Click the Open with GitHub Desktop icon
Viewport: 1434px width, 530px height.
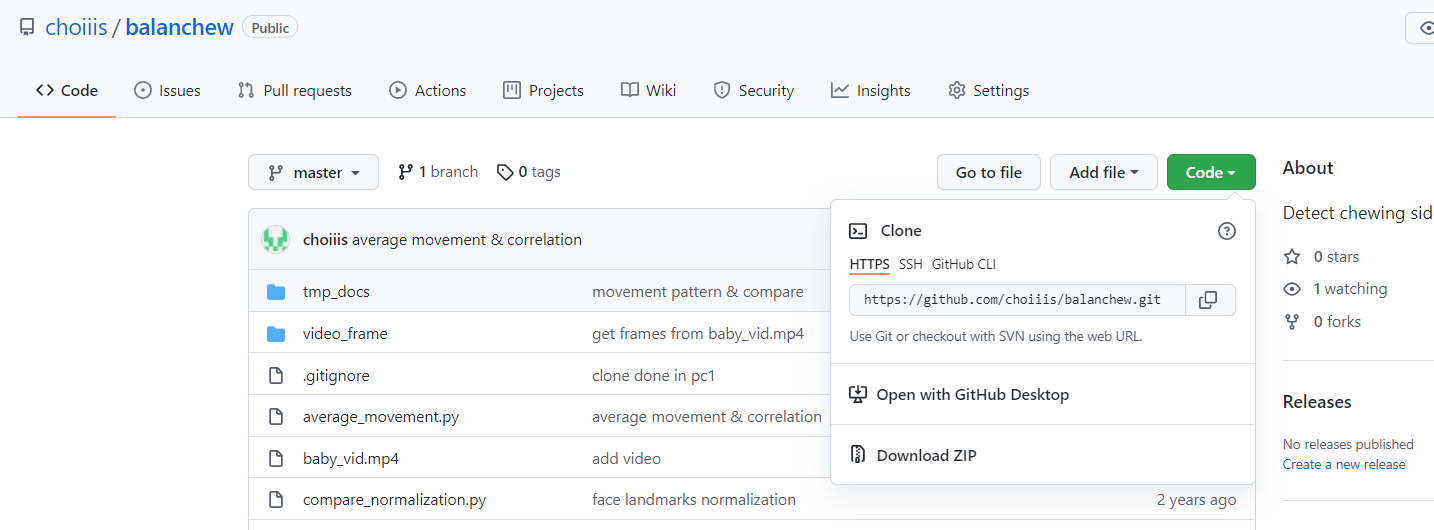[857, 395]
